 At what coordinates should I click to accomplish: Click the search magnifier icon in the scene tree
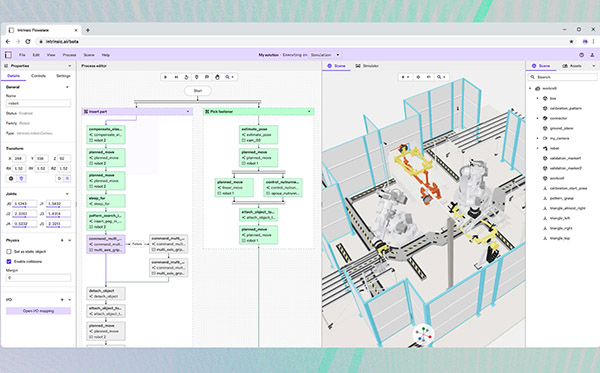click(x=532, y=77)
